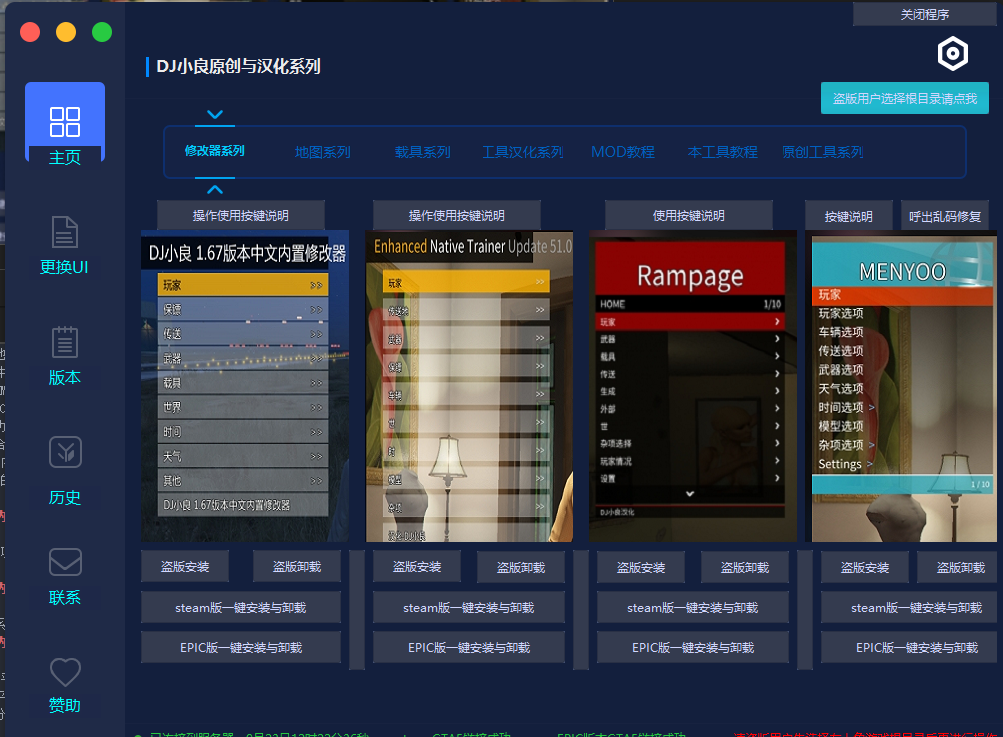Switch to the 地图系列 tab
The height and width of the screenshot is (737, 1003).
point(322,152)
